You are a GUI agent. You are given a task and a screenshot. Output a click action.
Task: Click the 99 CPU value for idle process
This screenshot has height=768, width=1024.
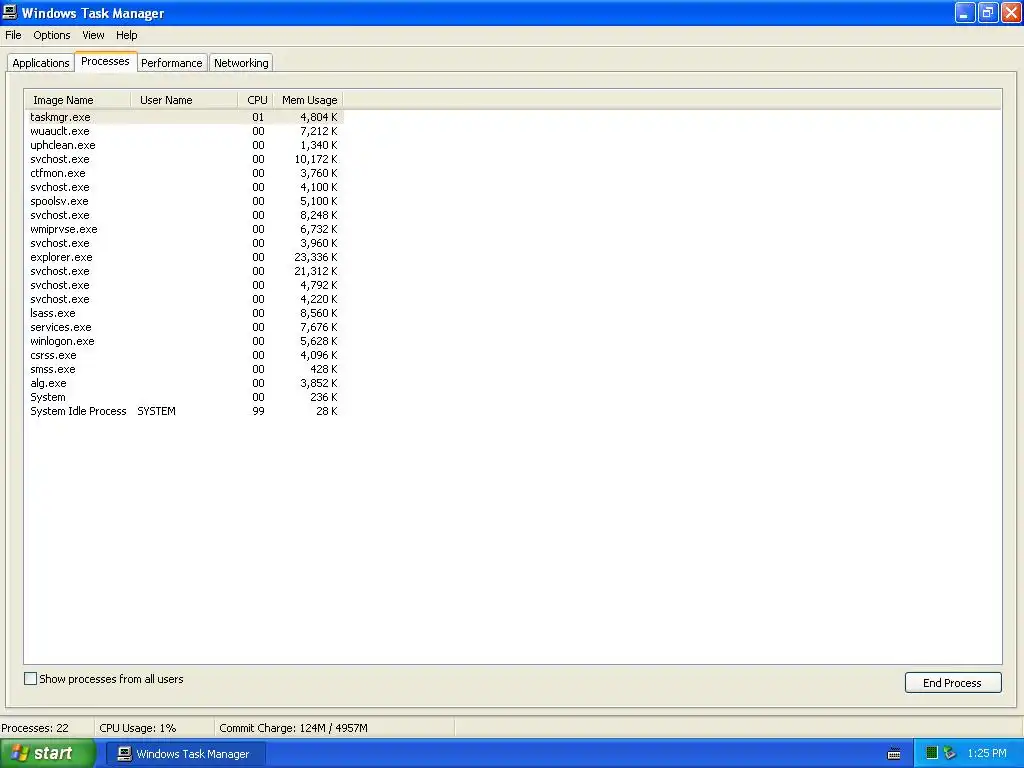point(259,411)
